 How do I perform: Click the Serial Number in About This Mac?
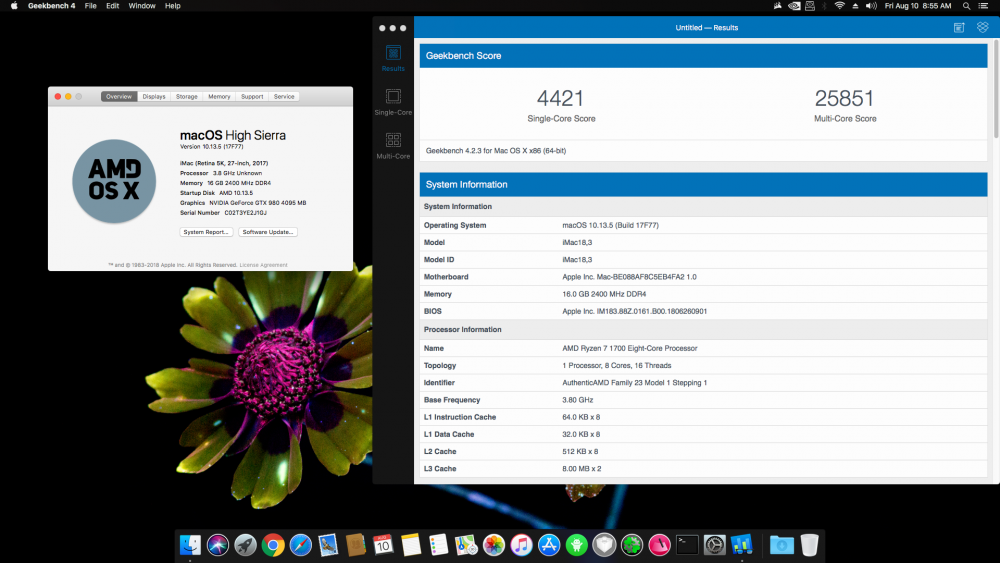pos(223,213)
